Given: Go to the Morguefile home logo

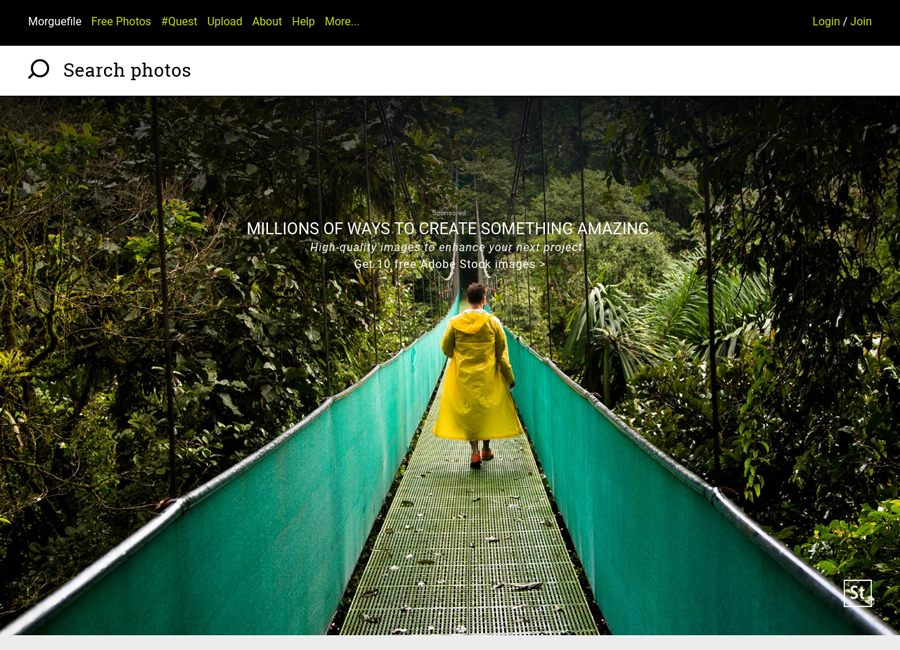Looking at the screenshot, I should pos(55,21).
